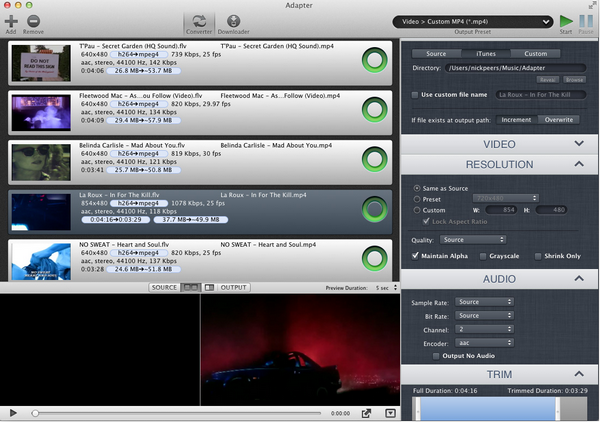Open the Encoder dropdown showing aac
Image resolution: width=600 pixels, height=422 pixels.
point(484,340)
